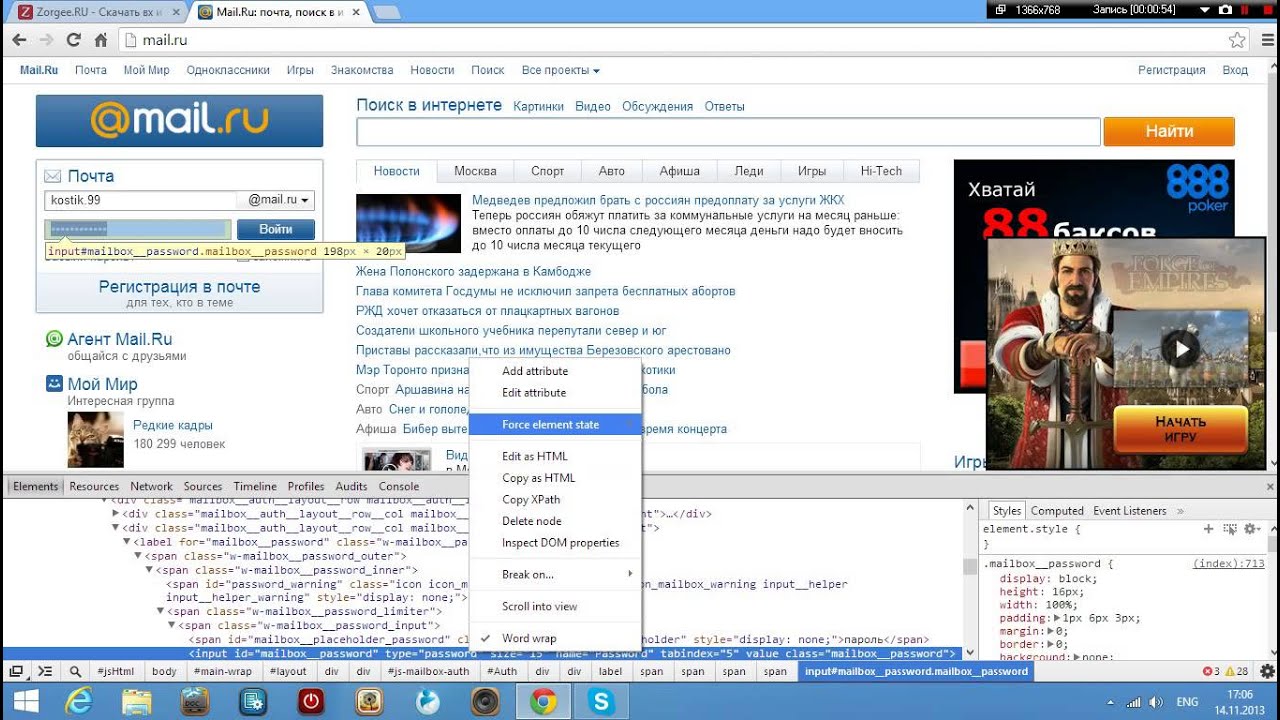Click the volume icon in system tray
Image resolution: width=1280 pixels, height=720 pixels.
pos(1154,702)
